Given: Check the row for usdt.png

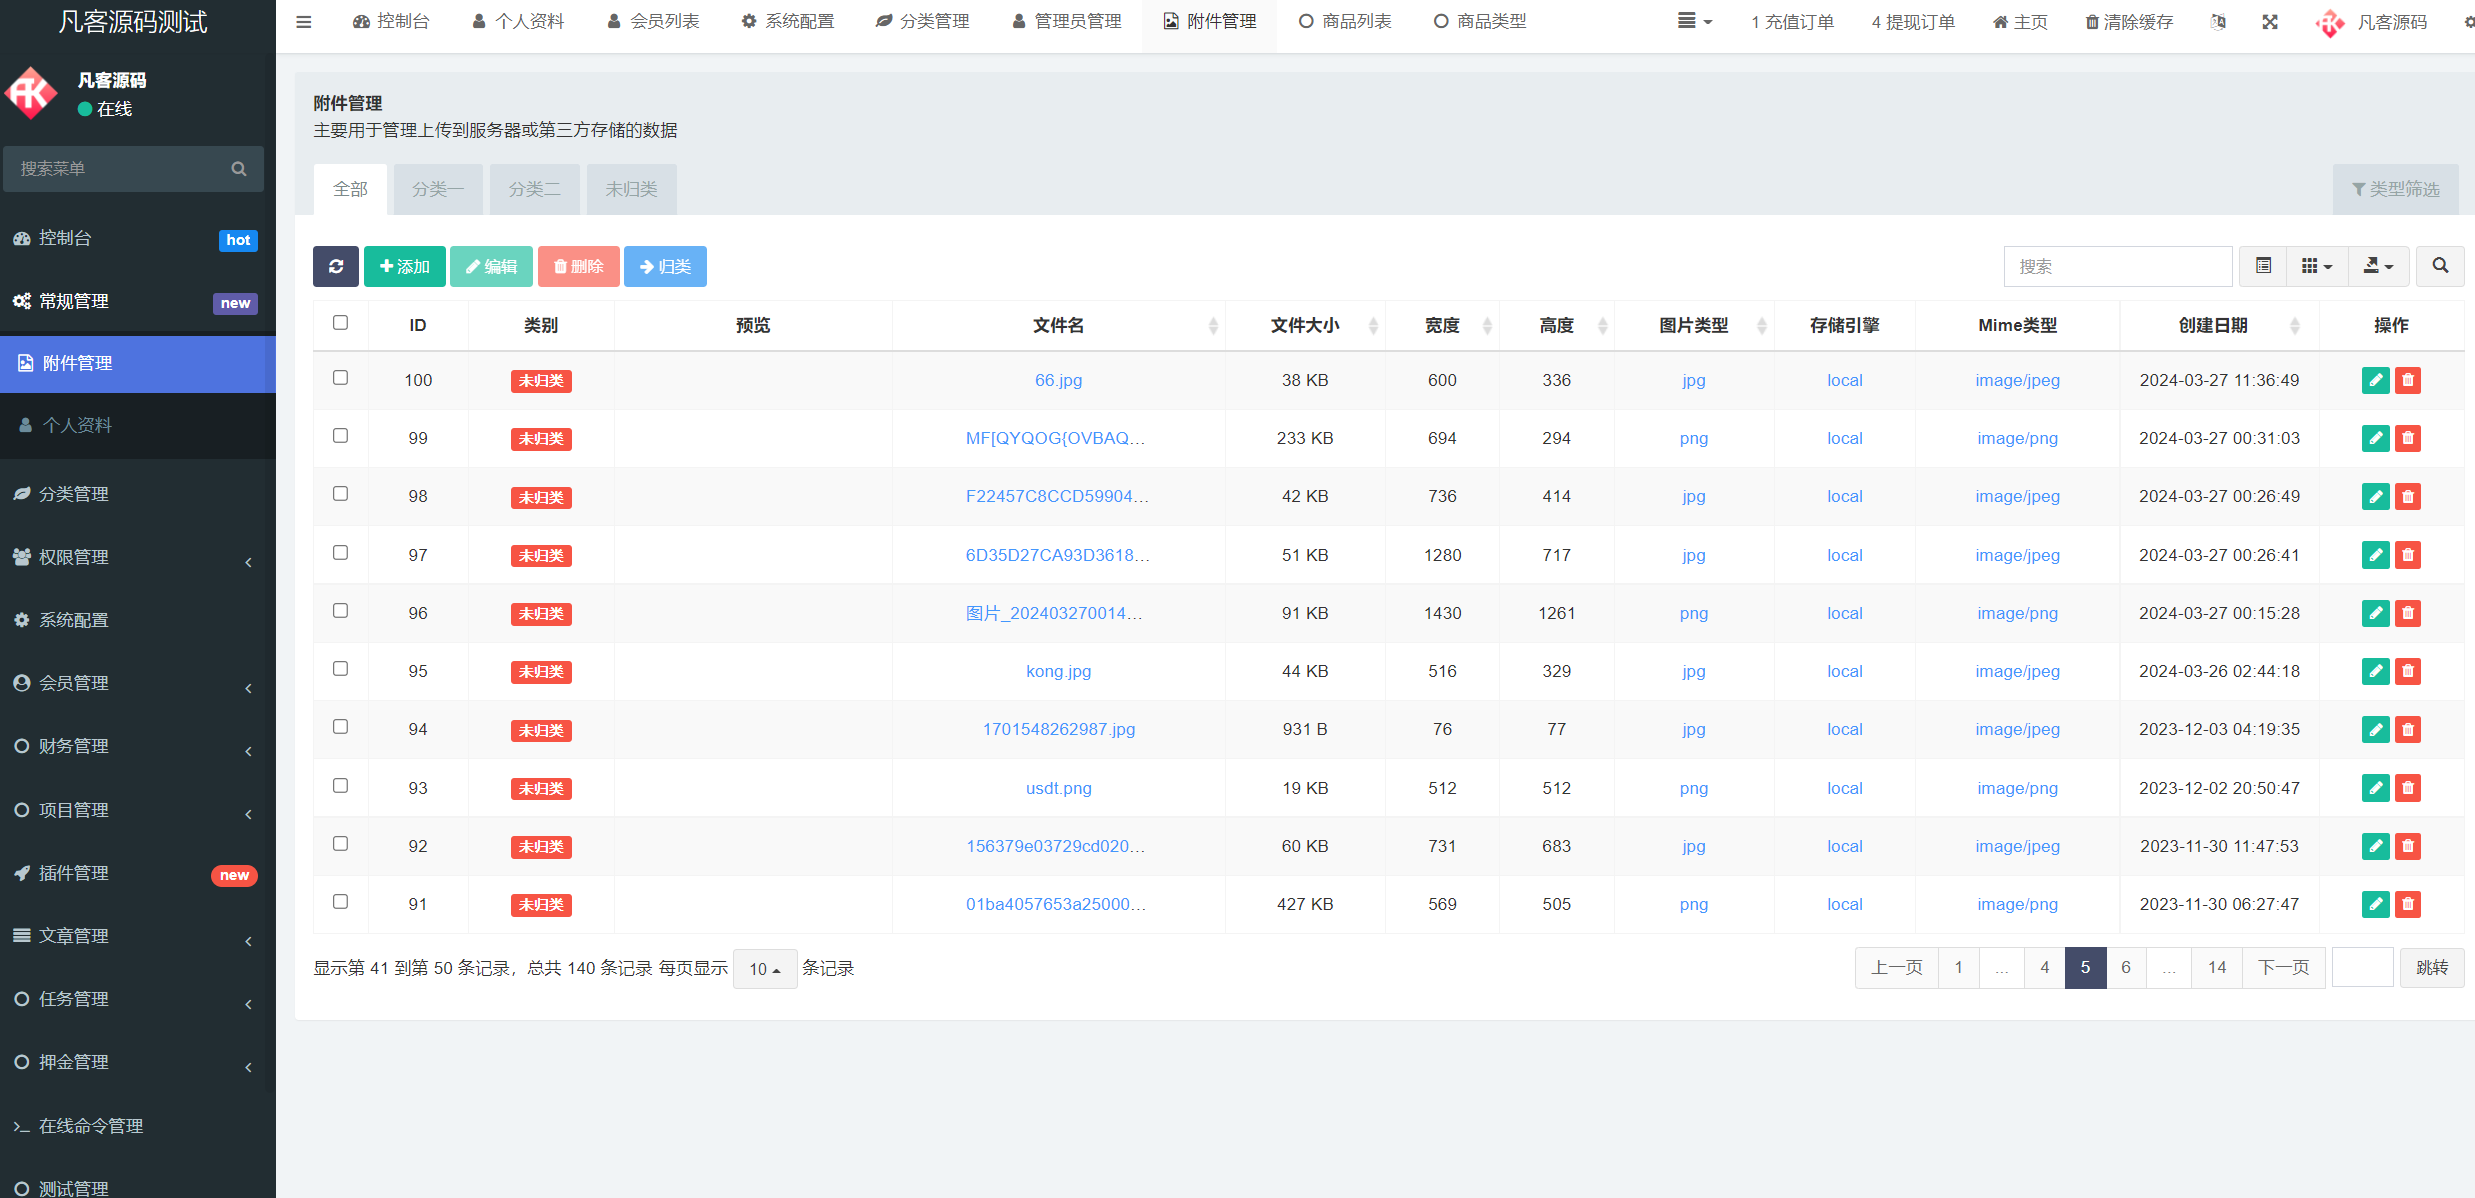Looking at the screenshot, I should (340, 785).
